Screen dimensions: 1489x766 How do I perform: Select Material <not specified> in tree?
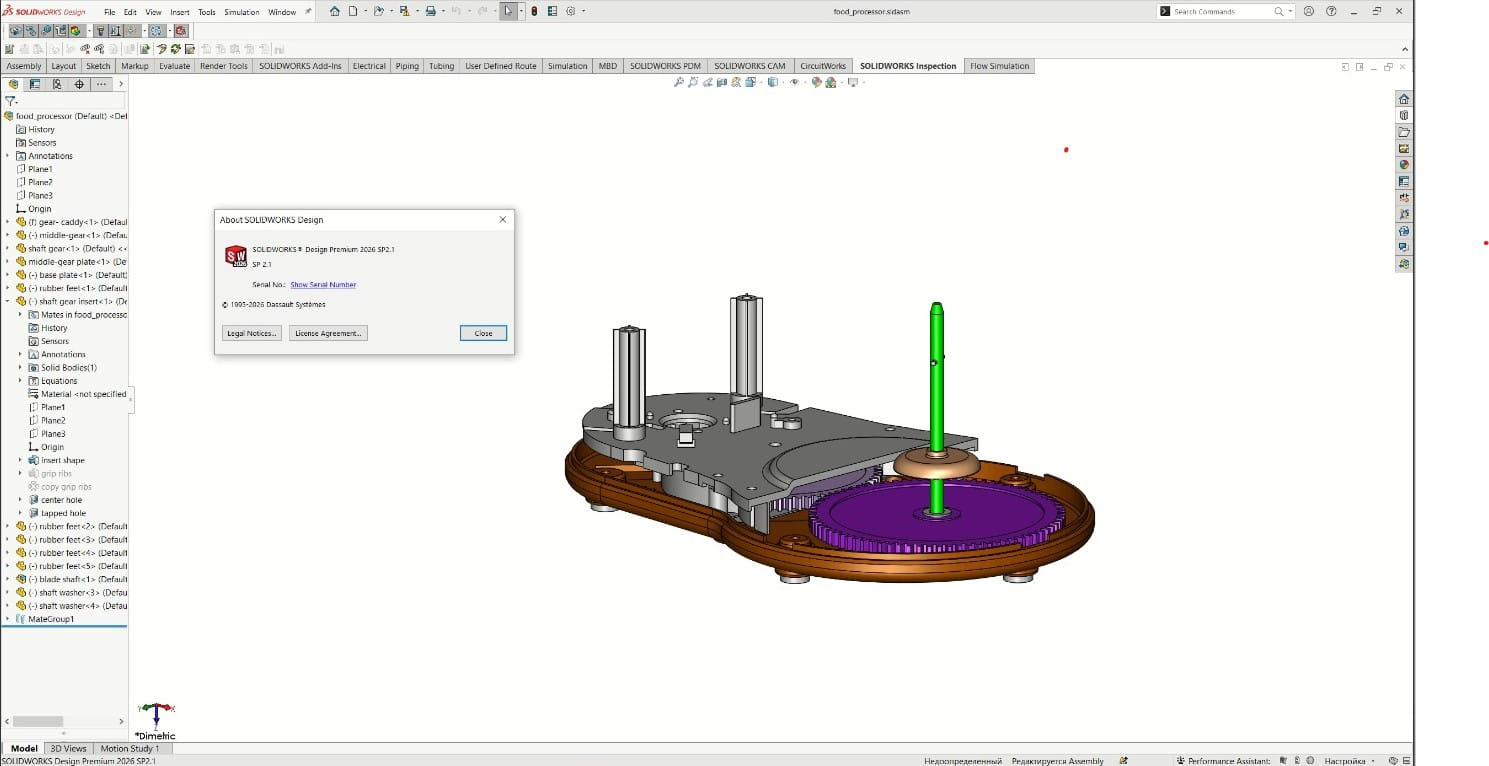tap(77, 394)
